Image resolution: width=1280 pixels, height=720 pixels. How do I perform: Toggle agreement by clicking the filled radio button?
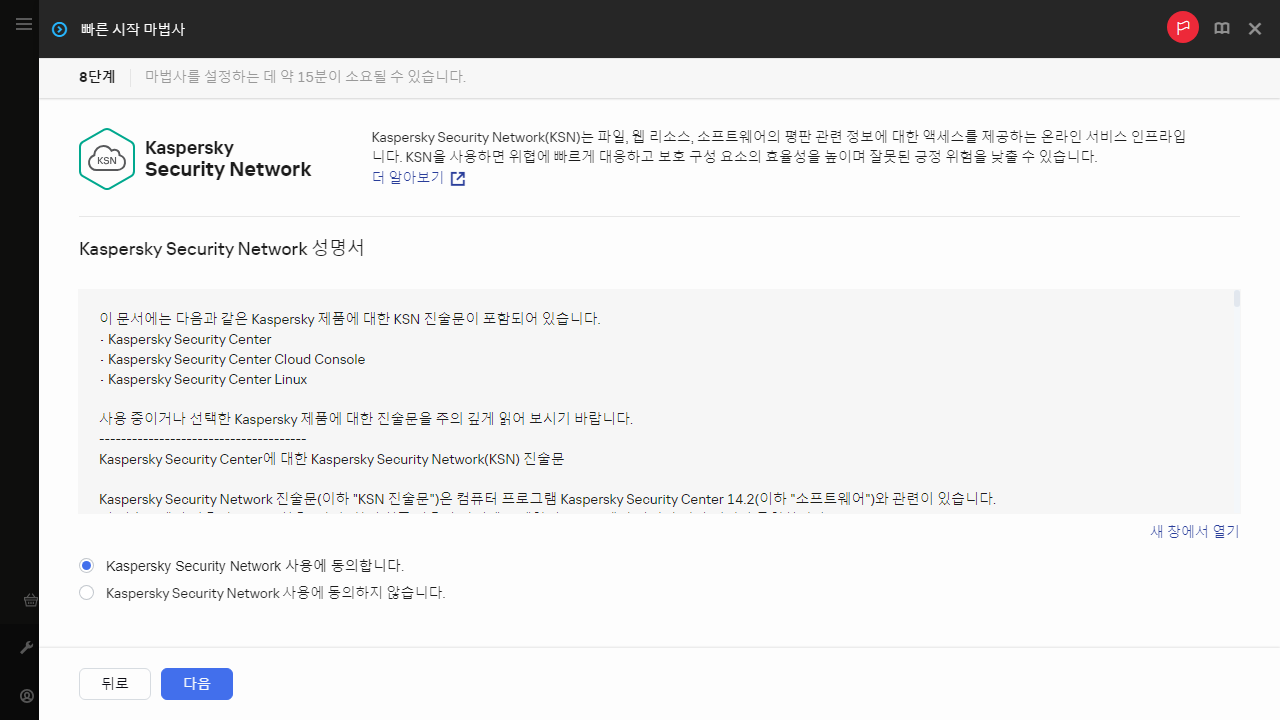[86, 565]
